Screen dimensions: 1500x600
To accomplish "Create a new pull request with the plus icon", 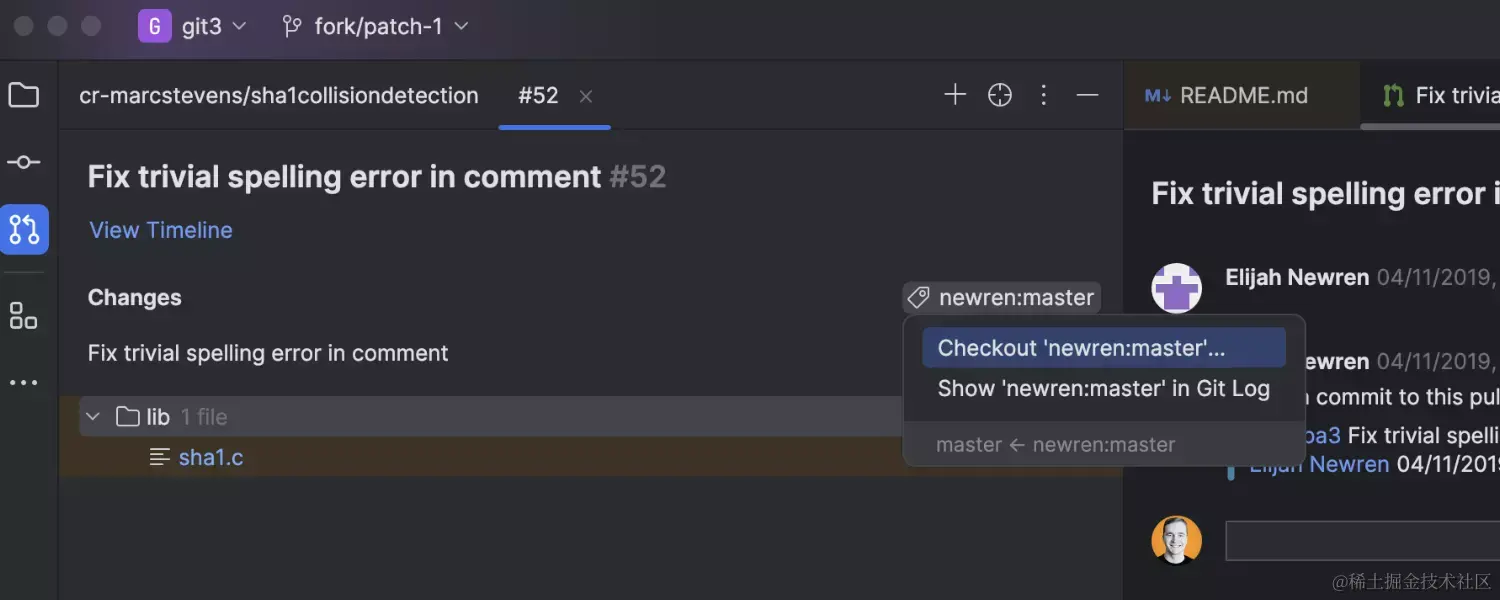I will coord(955,94).
